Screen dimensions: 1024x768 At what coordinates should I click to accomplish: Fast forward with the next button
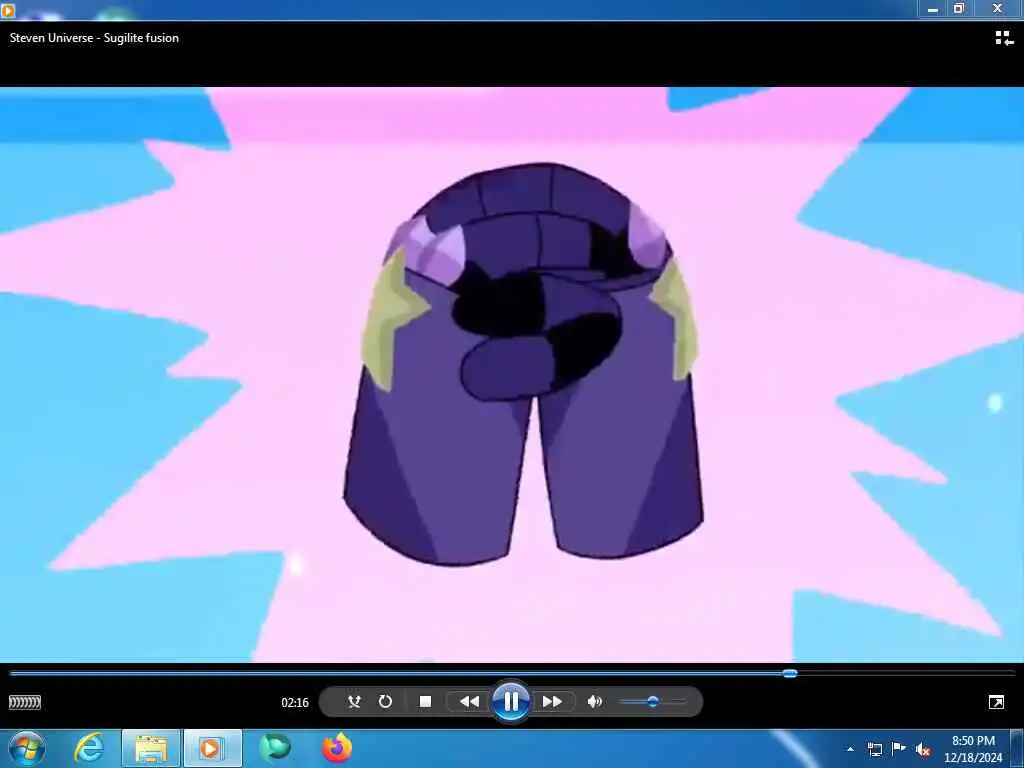[552, 701]
